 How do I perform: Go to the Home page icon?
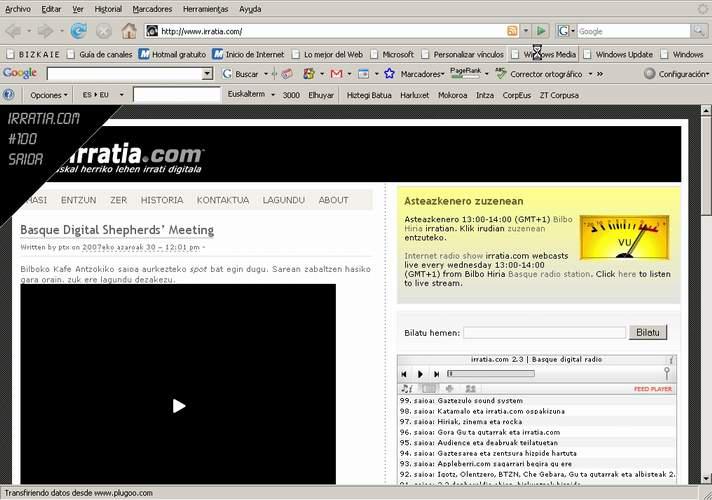coord(129,31)
